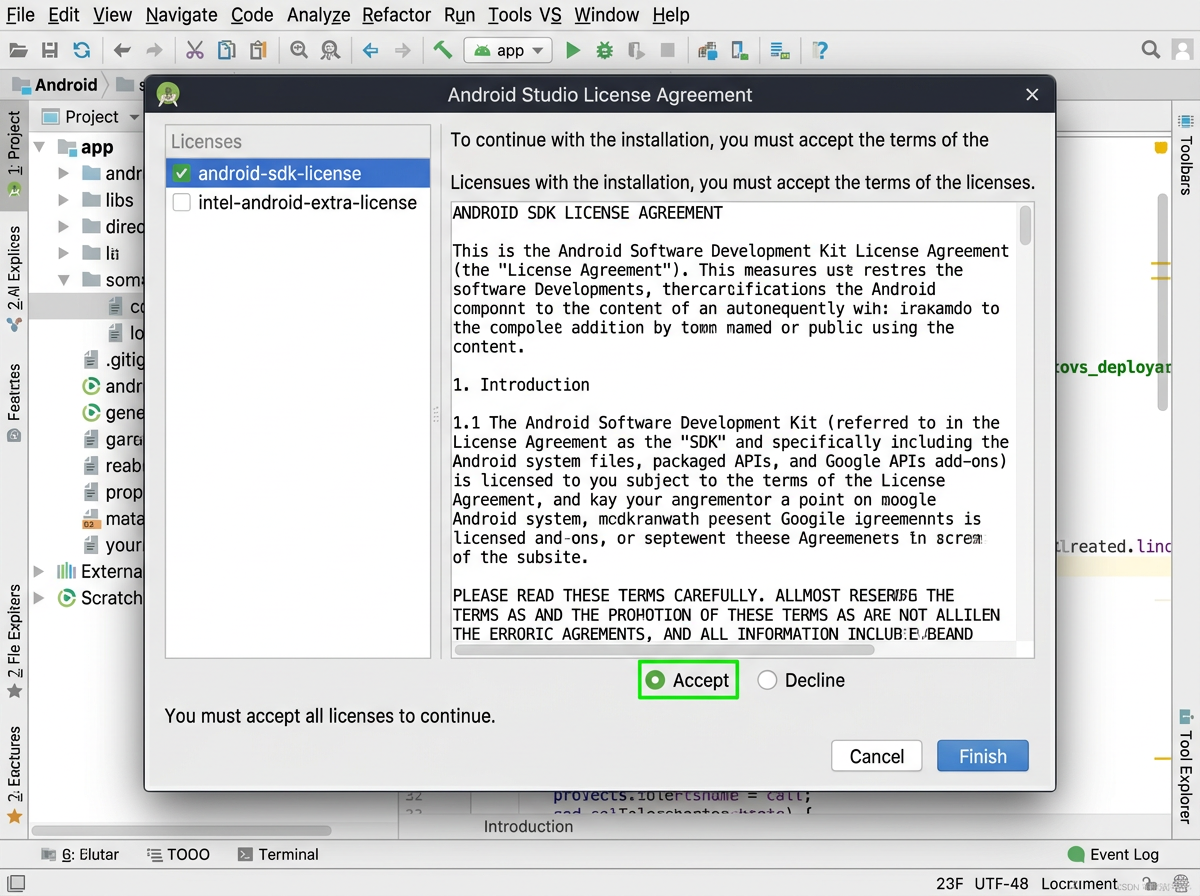Click the Cancel button
This screenshot has height=896, width=1200.
click(877, 756)
